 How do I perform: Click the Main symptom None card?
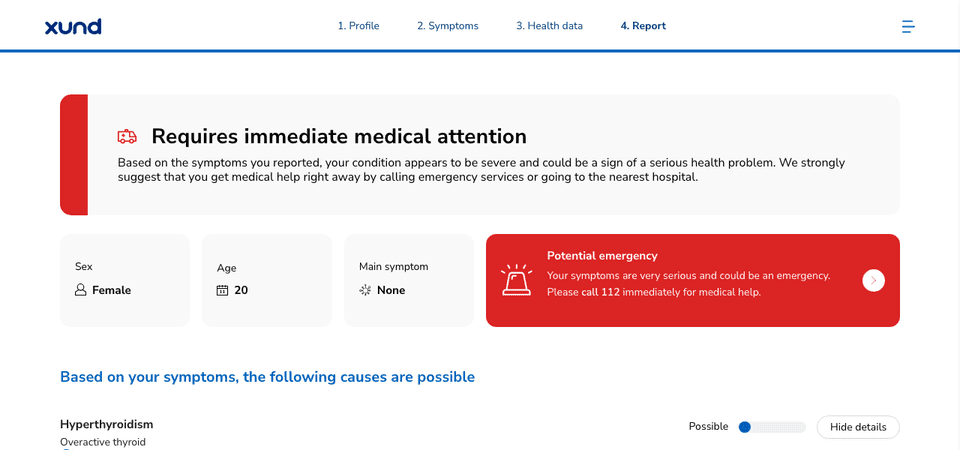click(x=409, y=280)
